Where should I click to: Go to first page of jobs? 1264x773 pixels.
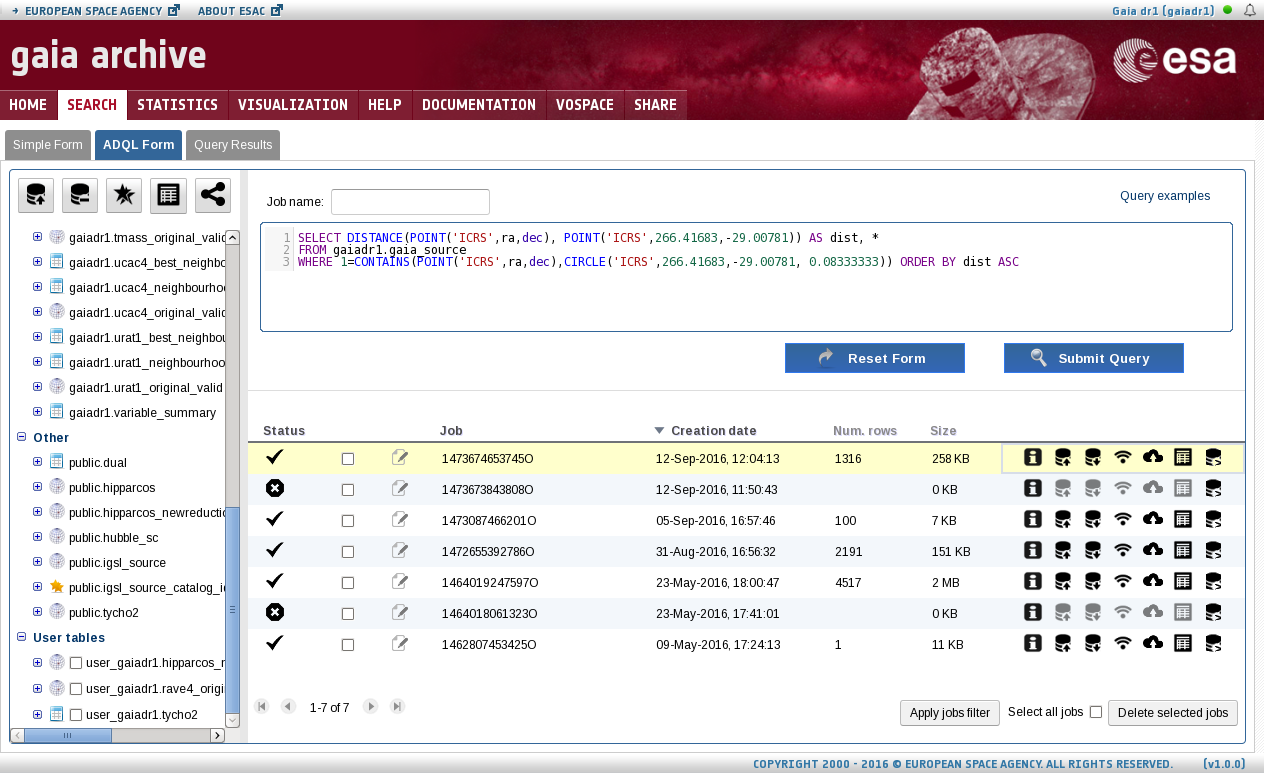(x=262, y=706)
